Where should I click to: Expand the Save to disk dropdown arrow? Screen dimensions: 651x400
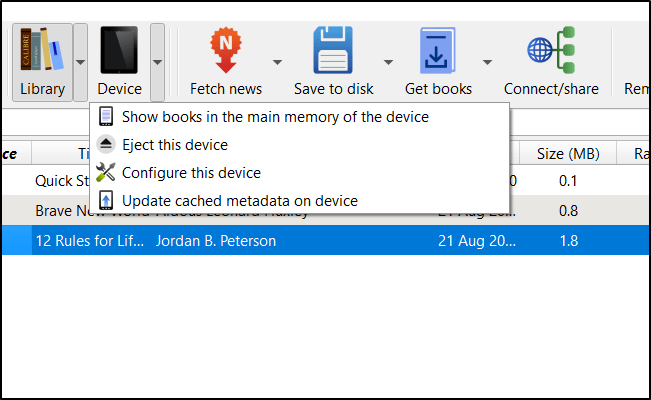pyautogui.click(x=387, y=62)
